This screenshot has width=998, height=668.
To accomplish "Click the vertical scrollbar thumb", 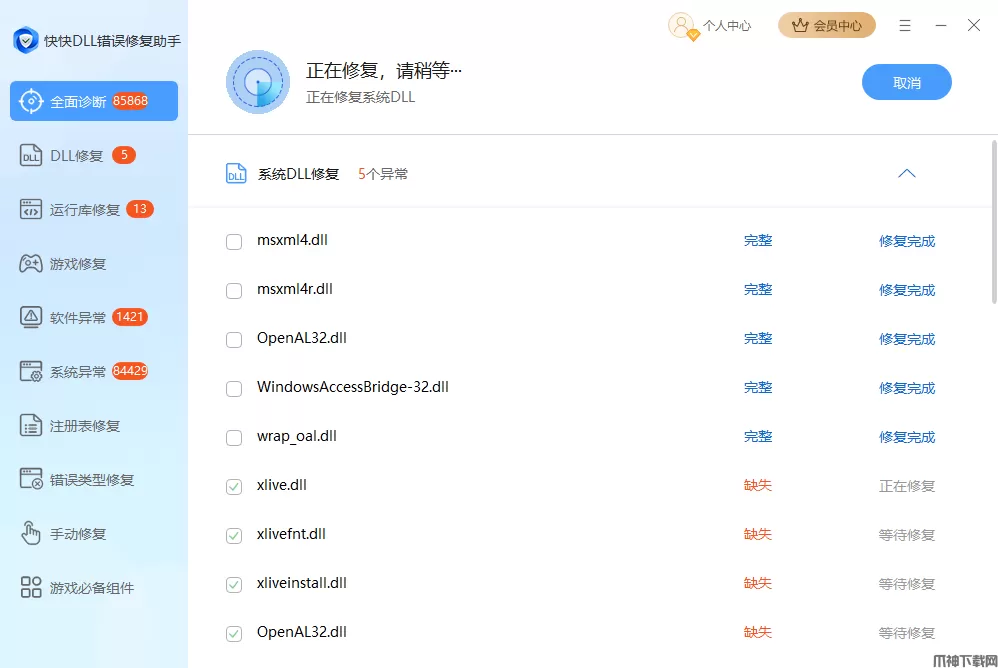I will pos(993,220).
